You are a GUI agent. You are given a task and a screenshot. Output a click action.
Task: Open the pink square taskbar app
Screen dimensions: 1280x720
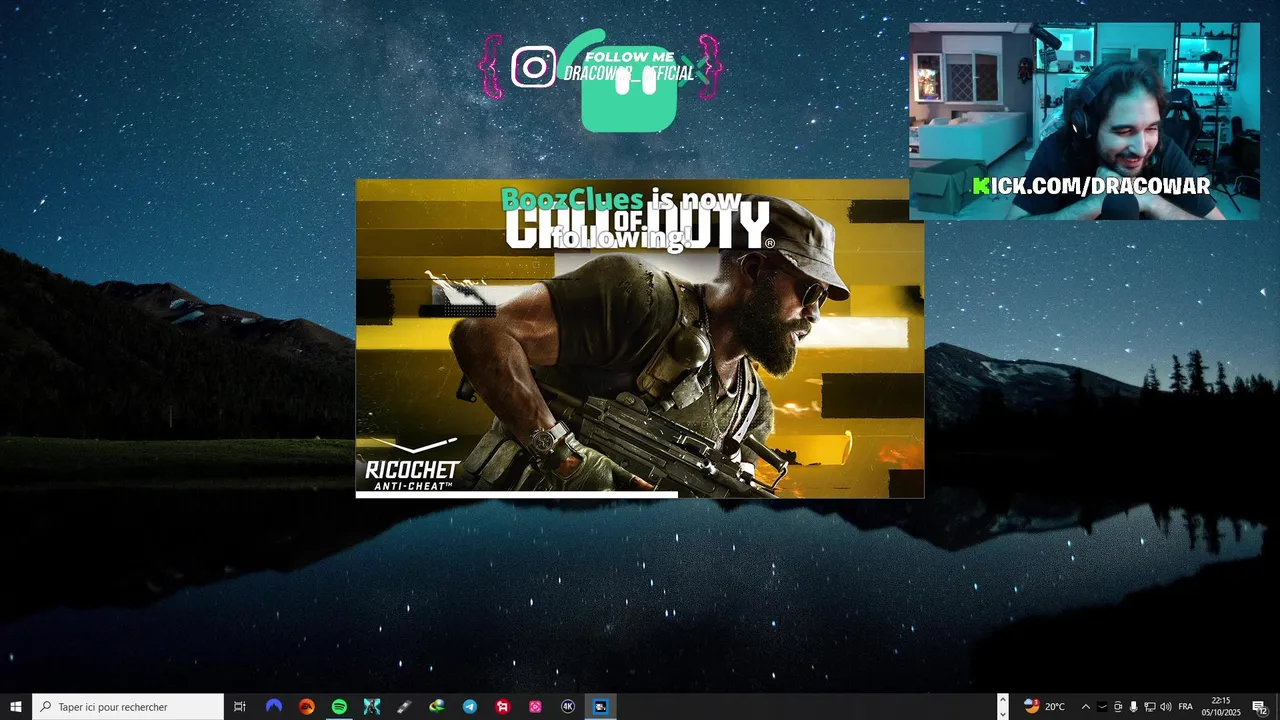(x=535, y=706)
